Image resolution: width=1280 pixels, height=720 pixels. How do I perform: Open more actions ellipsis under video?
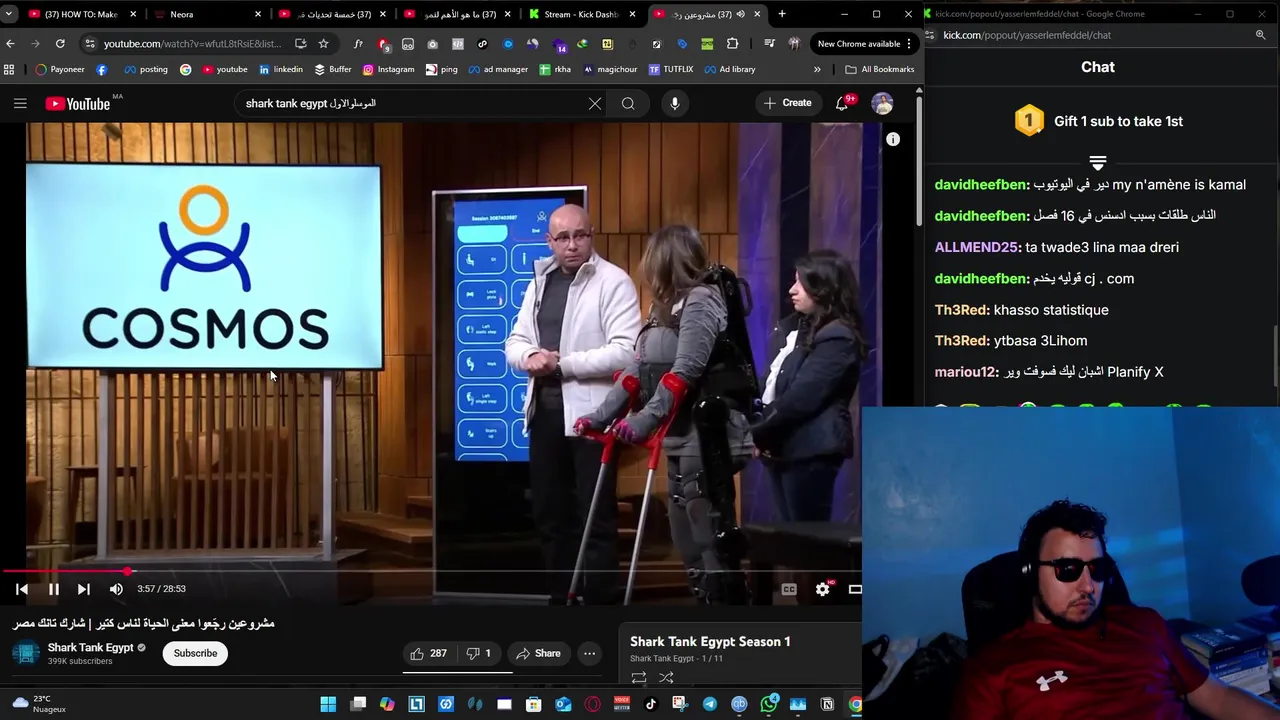coord(590,653)
